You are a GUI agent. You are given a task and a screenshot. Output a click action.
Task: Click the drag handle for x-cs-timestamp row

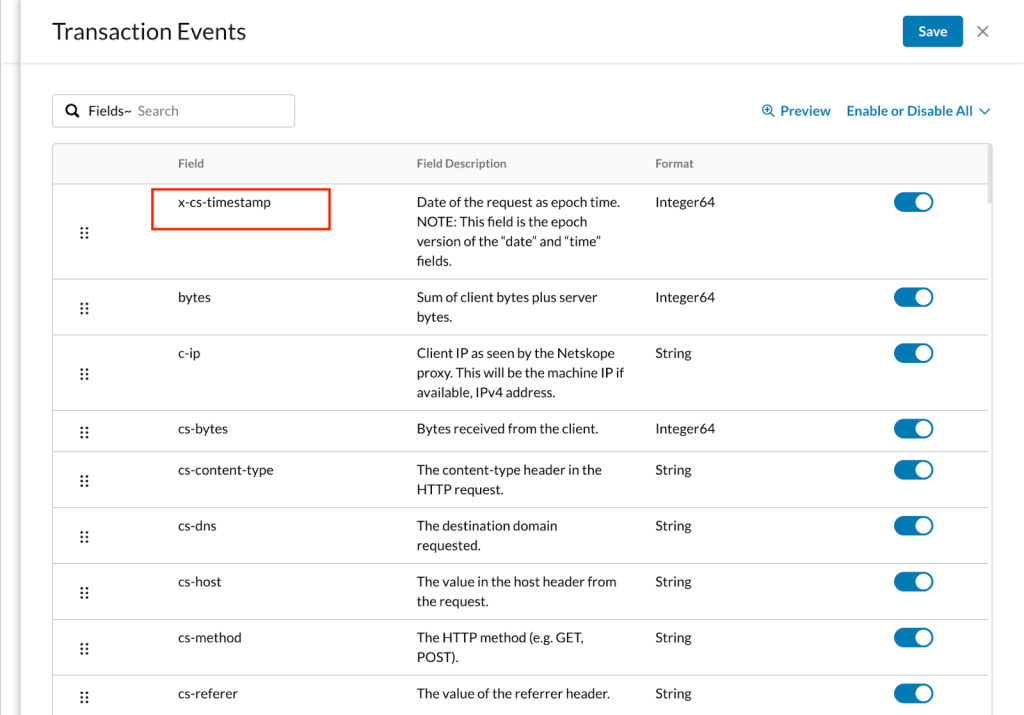click(84, 233)
